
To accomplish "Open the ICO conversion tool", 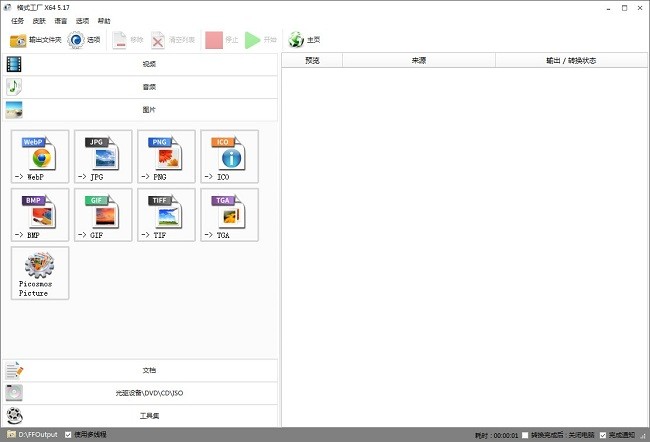I will (x=229, y=156).
